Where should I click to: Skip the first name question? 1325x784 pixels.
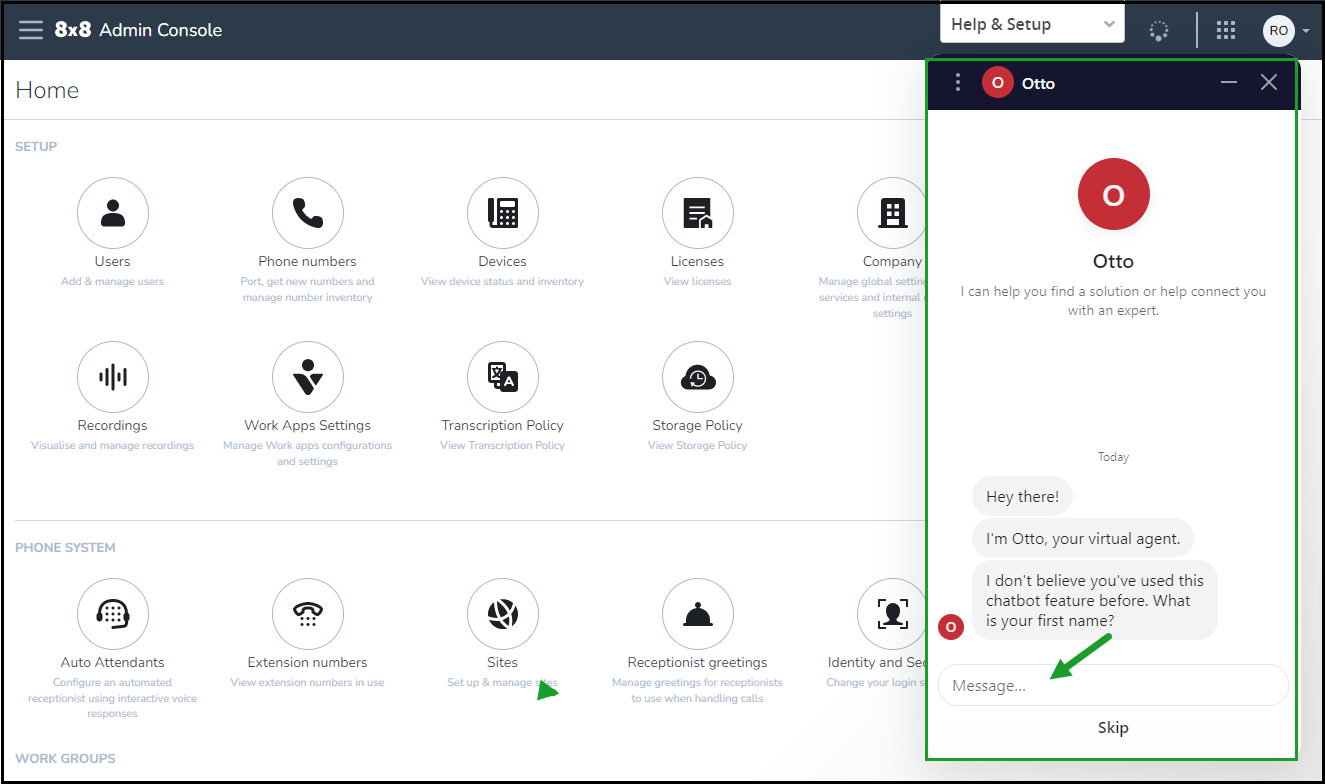point(1113,728)
